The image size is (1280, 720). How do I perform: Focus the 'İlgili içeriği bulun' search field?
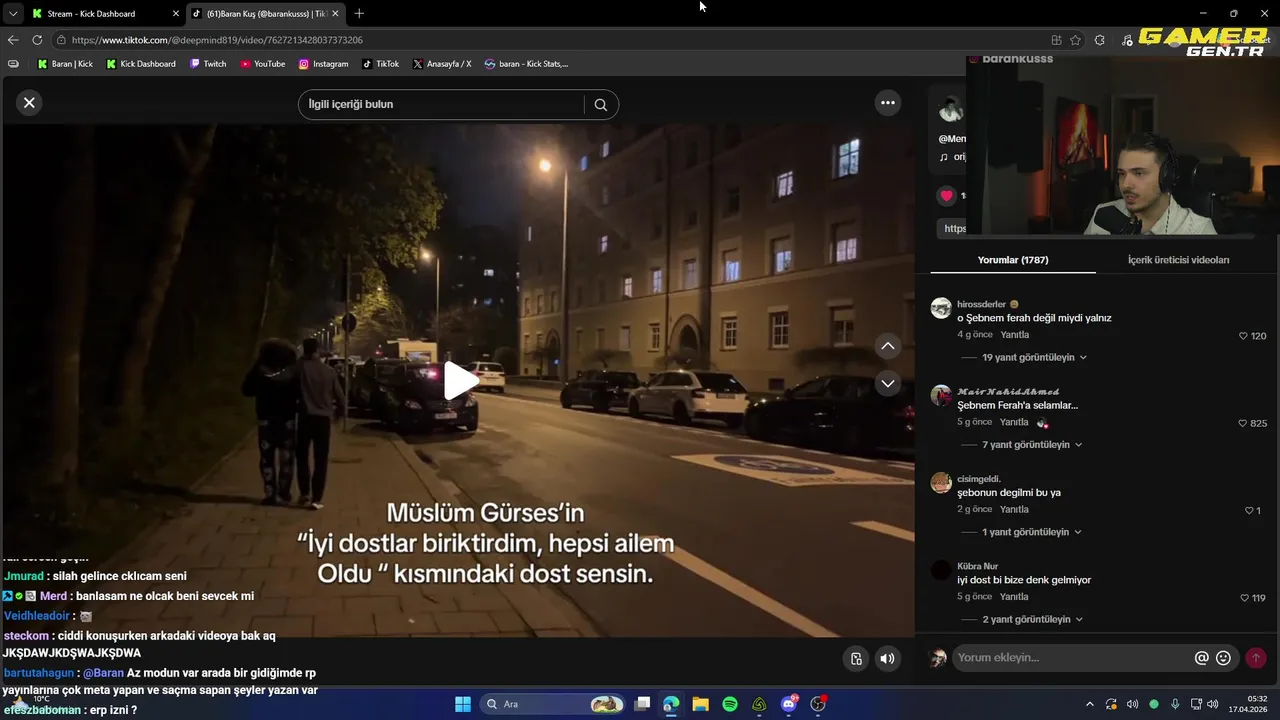[441, 104]
